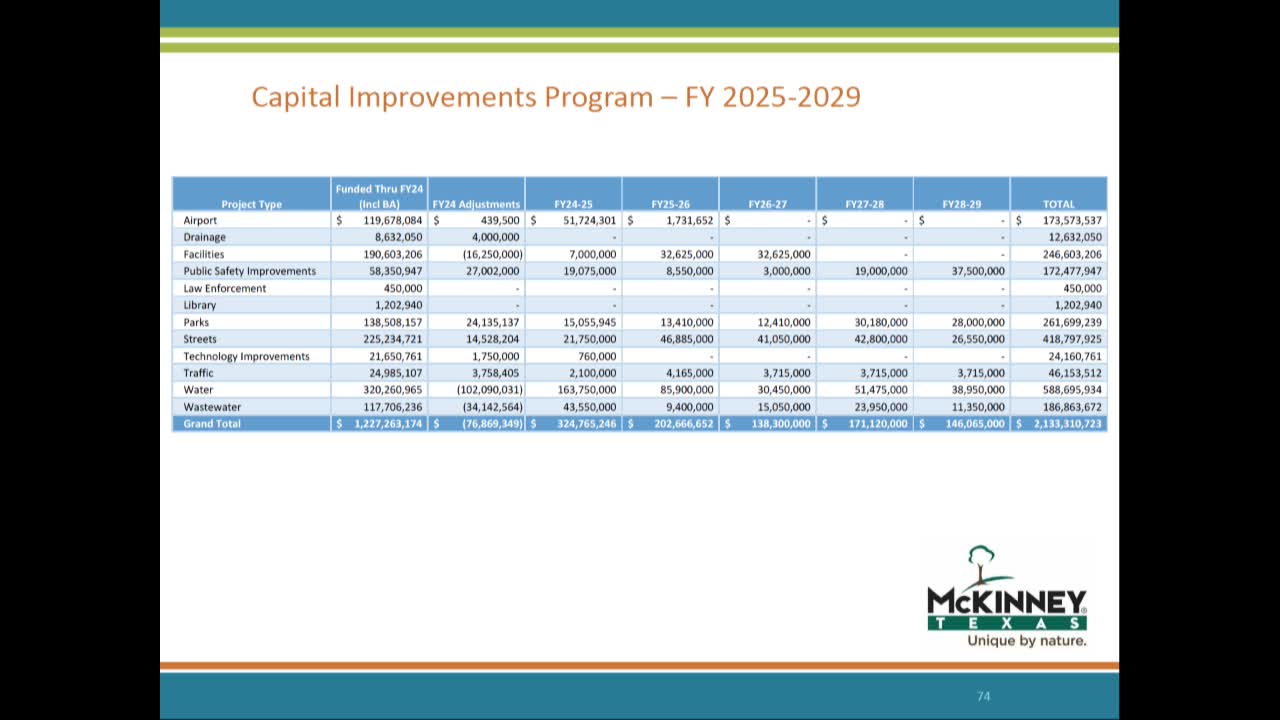Click Drainage total 12,632,050
The height and width of the screenshot is (720, 1280).
(x=1075, y=237)
